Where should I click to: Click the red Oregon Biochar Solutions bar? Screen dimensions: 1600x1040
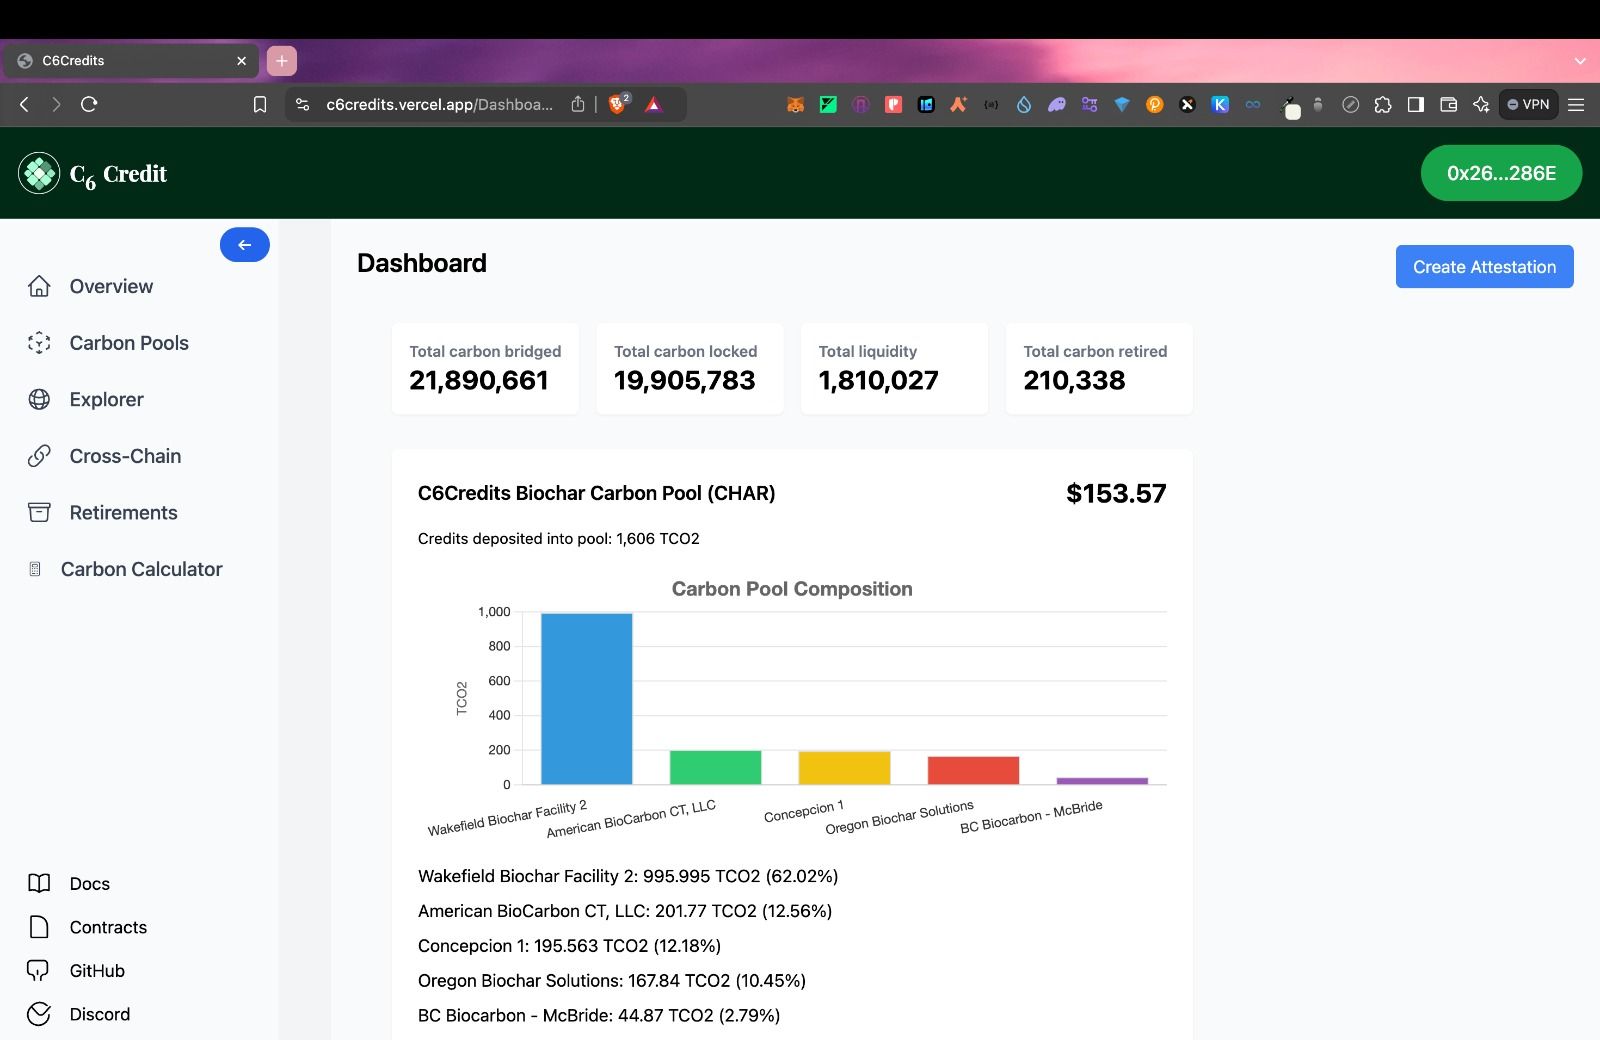point(973,770)
